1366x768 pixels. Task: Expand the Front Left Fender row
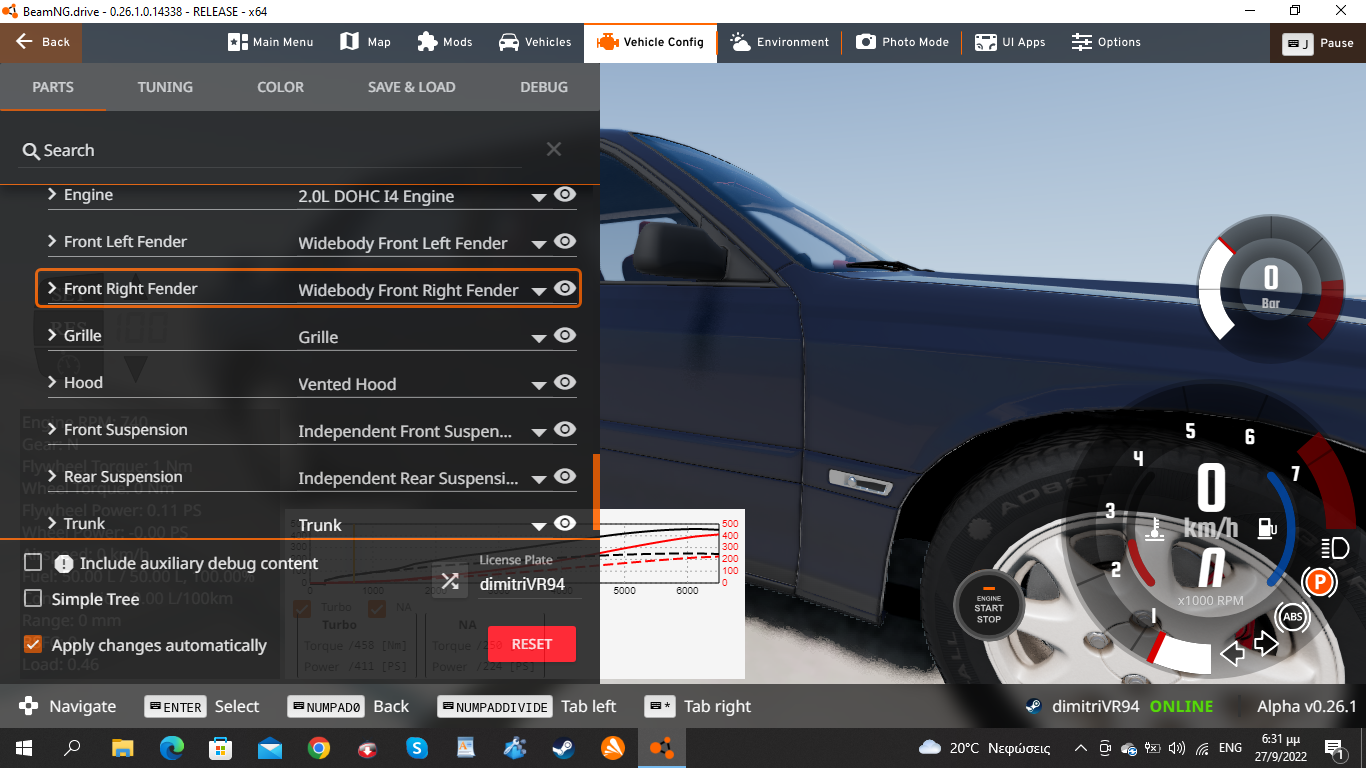point(52,241)
